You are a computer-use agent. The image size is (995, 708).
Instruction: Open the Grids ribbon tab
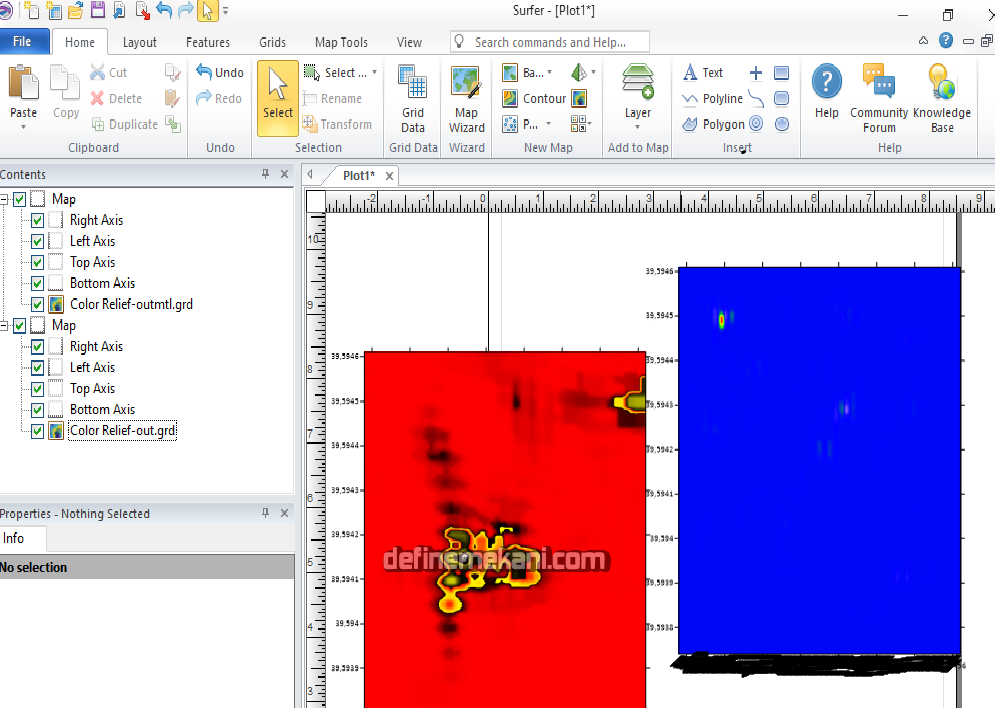tap(272, 42)
